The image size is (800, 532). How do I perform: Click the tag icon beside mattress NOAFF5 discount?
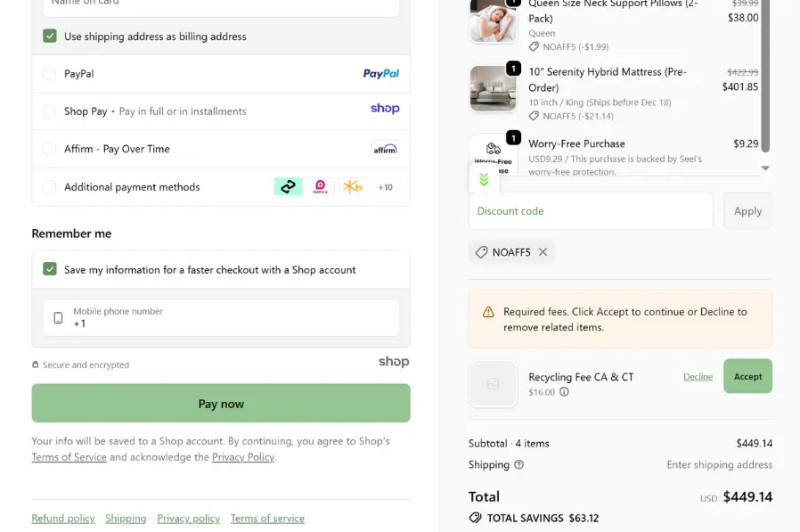pos(534,116)
